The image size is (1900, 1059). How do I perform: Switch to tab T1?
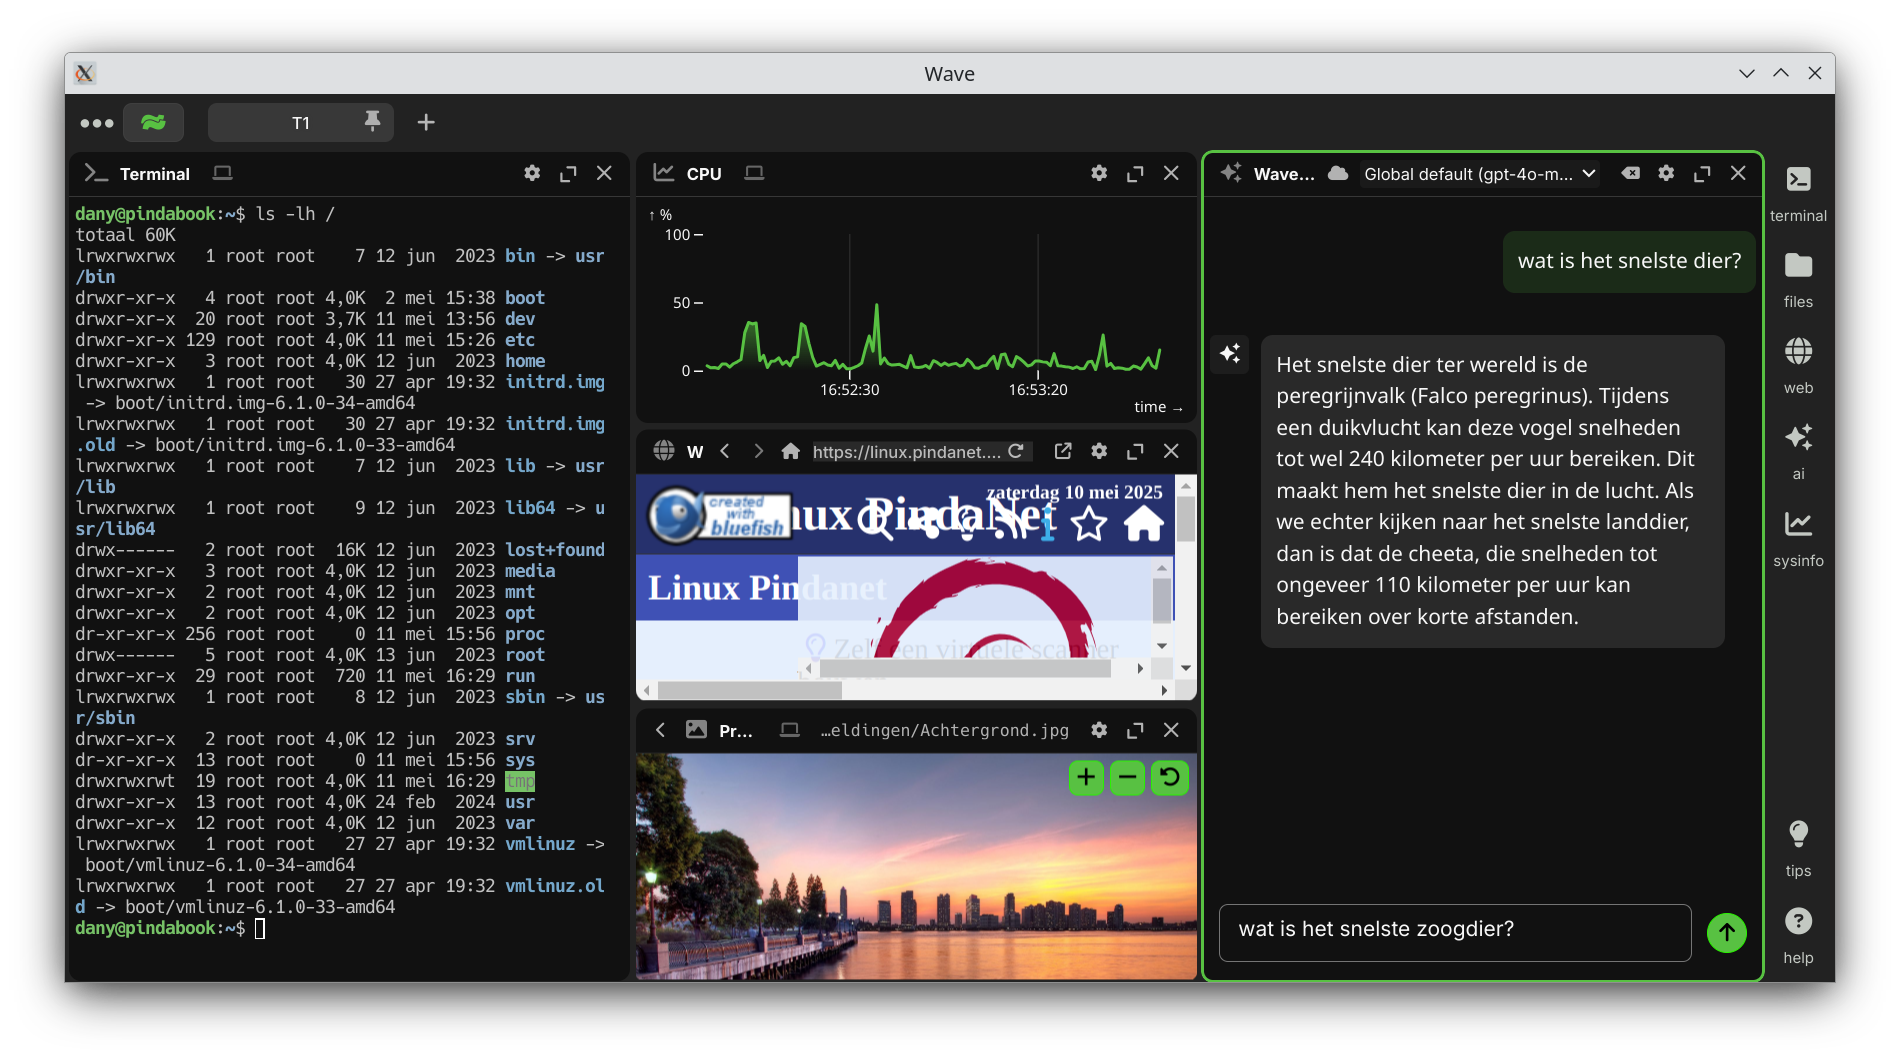(x=300, y=122)
